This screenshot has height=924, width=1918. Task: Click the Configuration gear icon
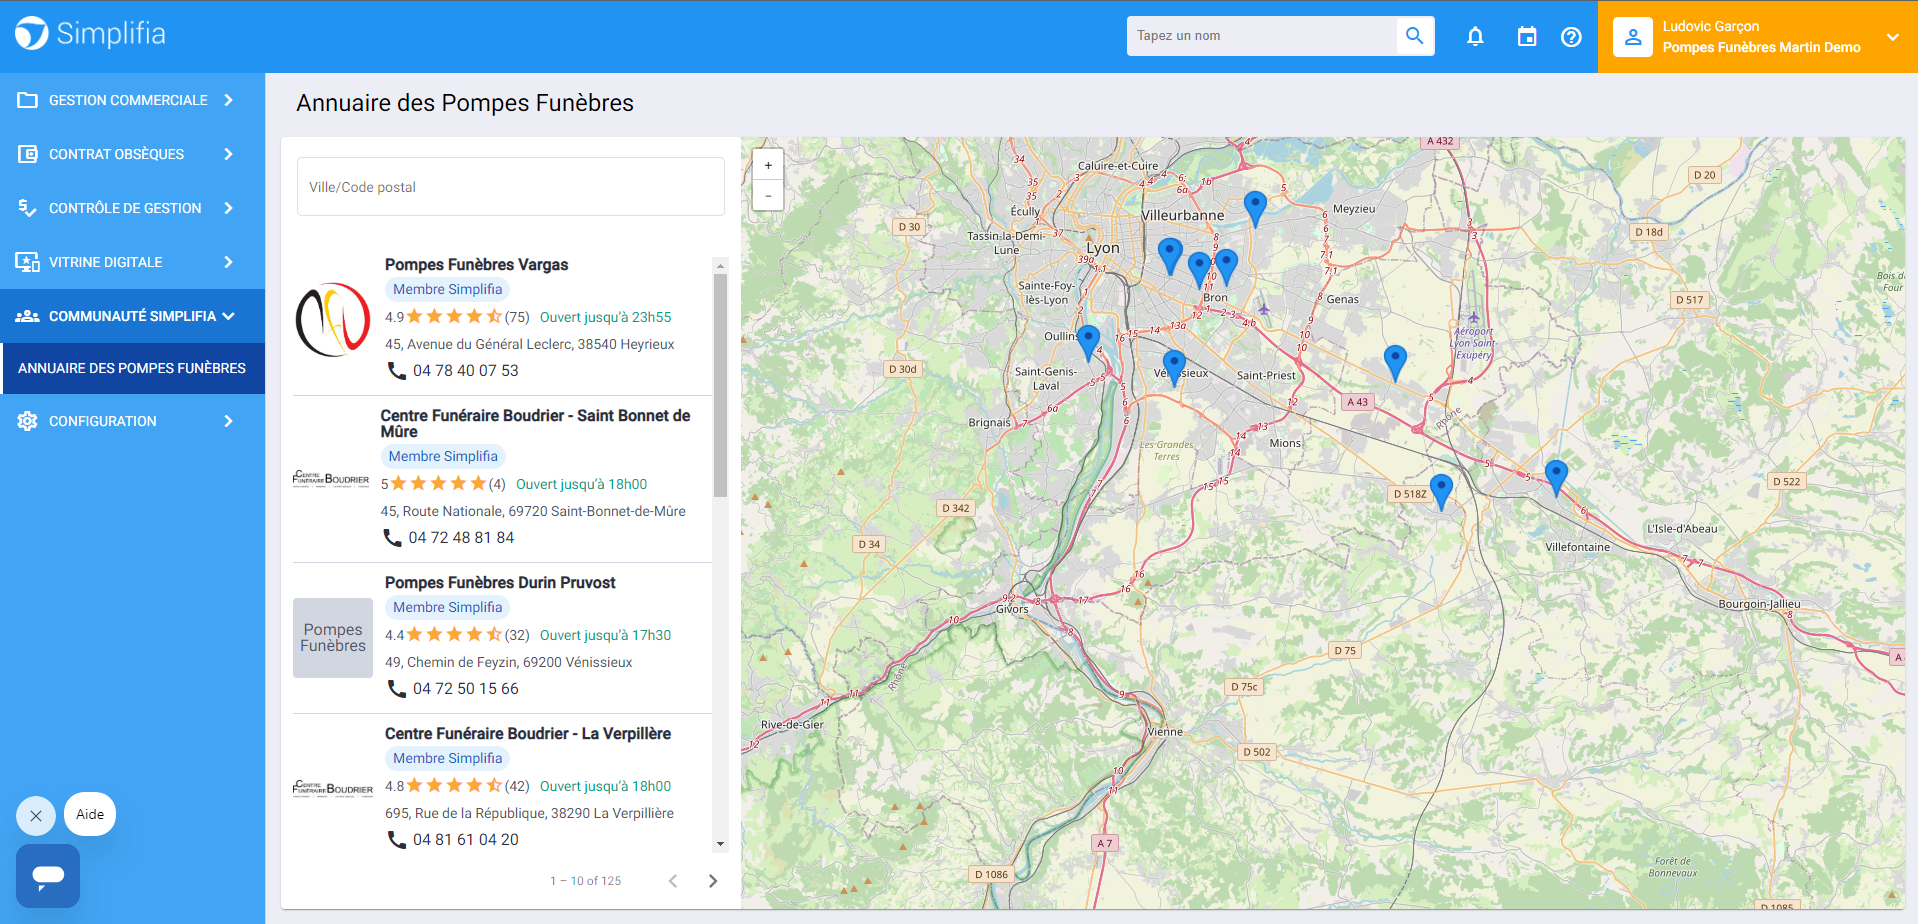tap(27, 421)
